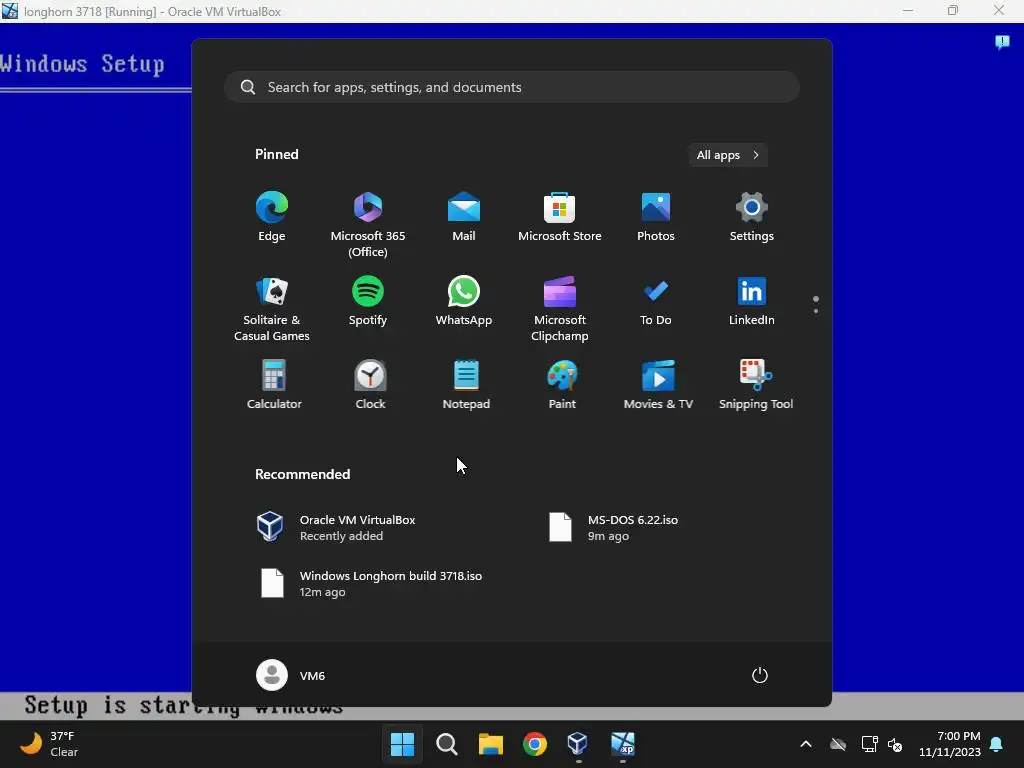The width and height of the screenshot is (1024, 768).
Task: Open Settings from pinned apps
Action: (752, 218)
